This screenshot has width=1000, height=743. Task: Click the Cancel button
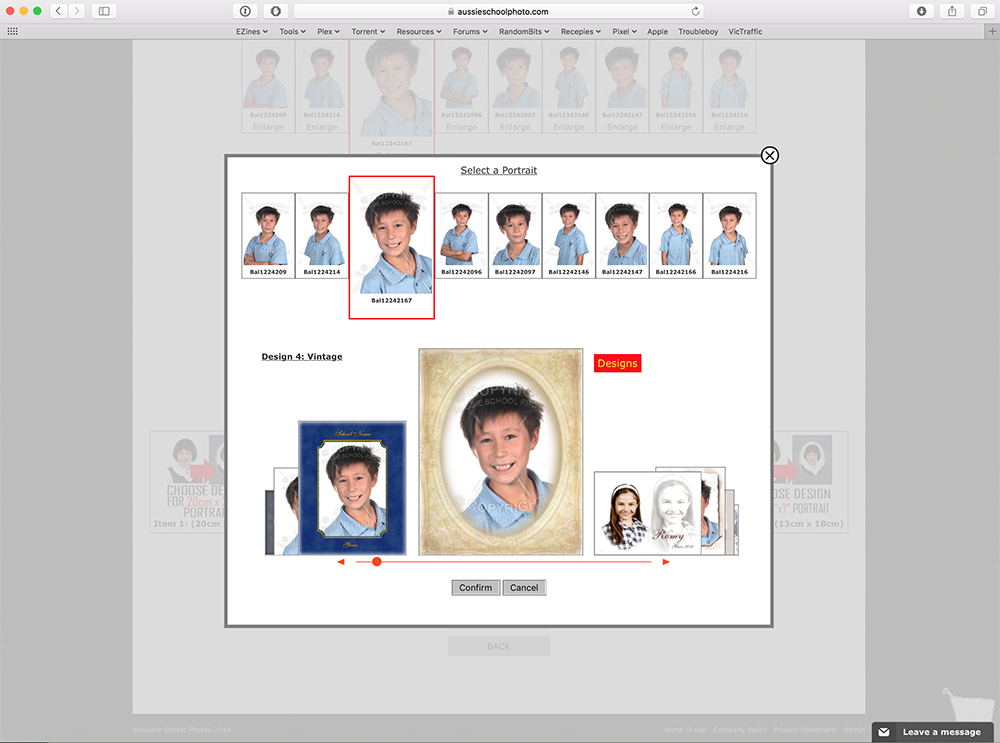click(524, 587)
